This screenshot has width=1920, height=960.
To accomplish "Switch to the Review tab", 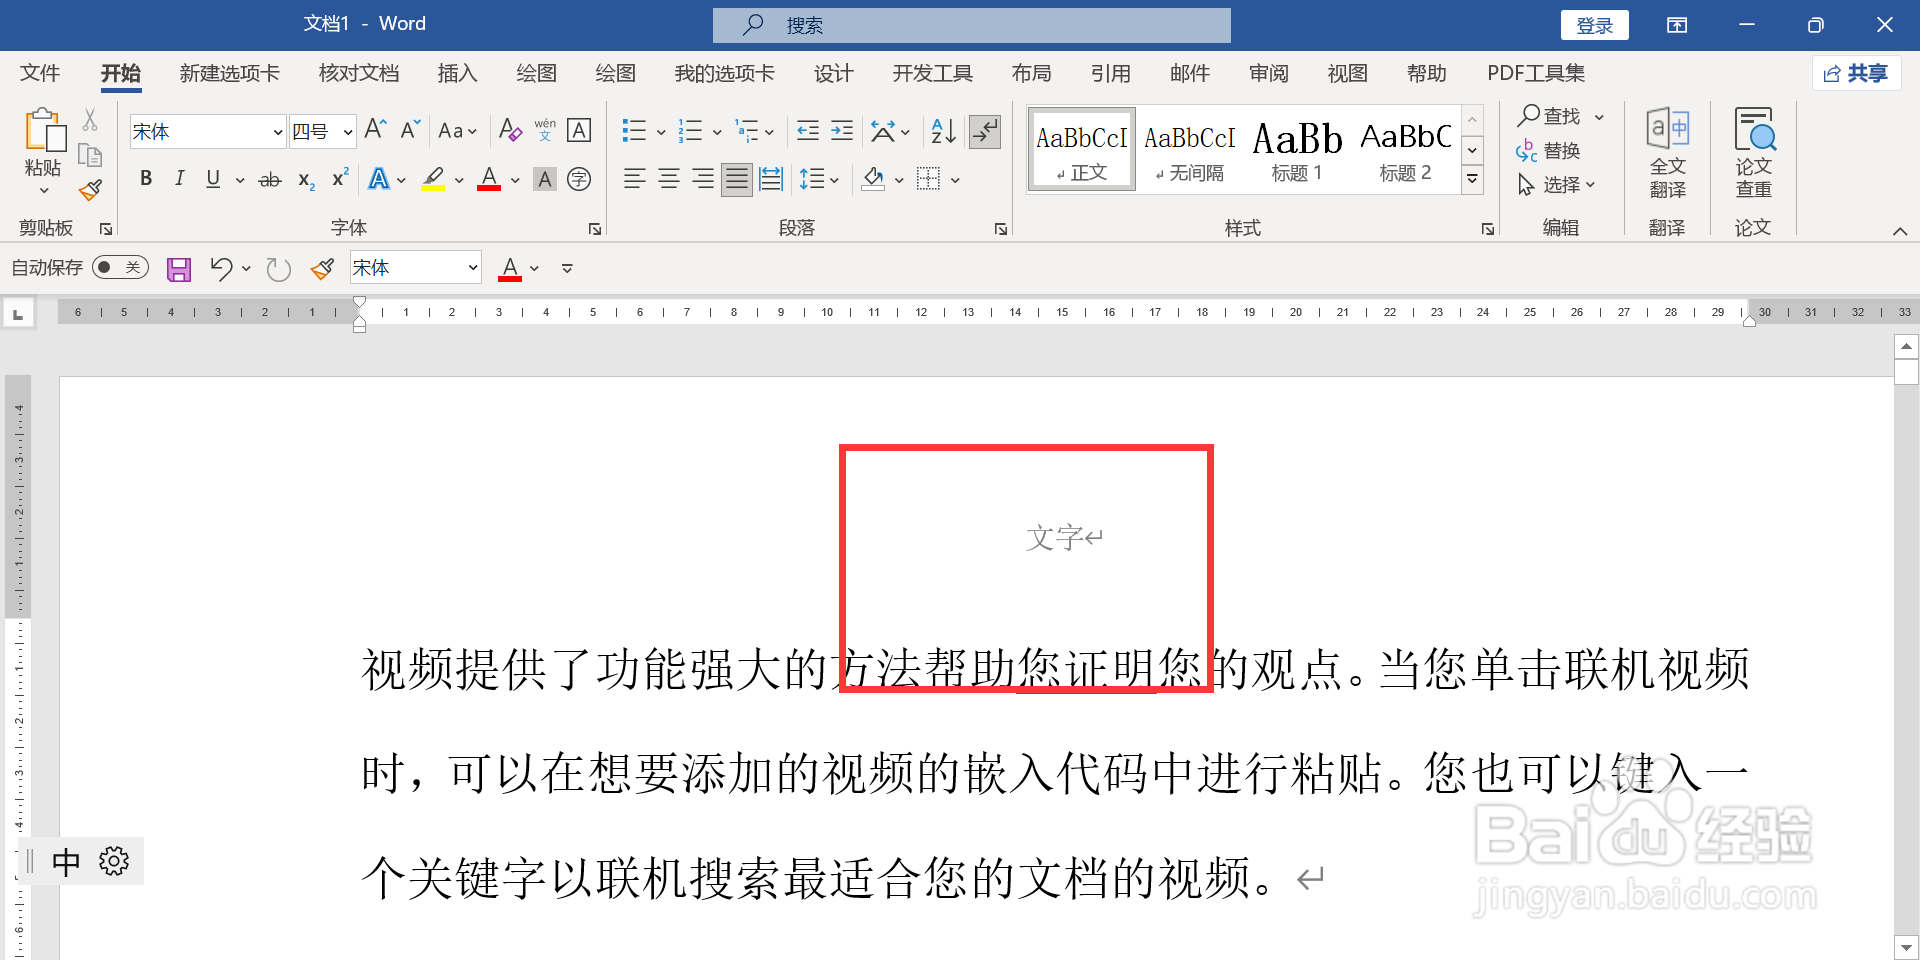I will tap(1268, 73).
